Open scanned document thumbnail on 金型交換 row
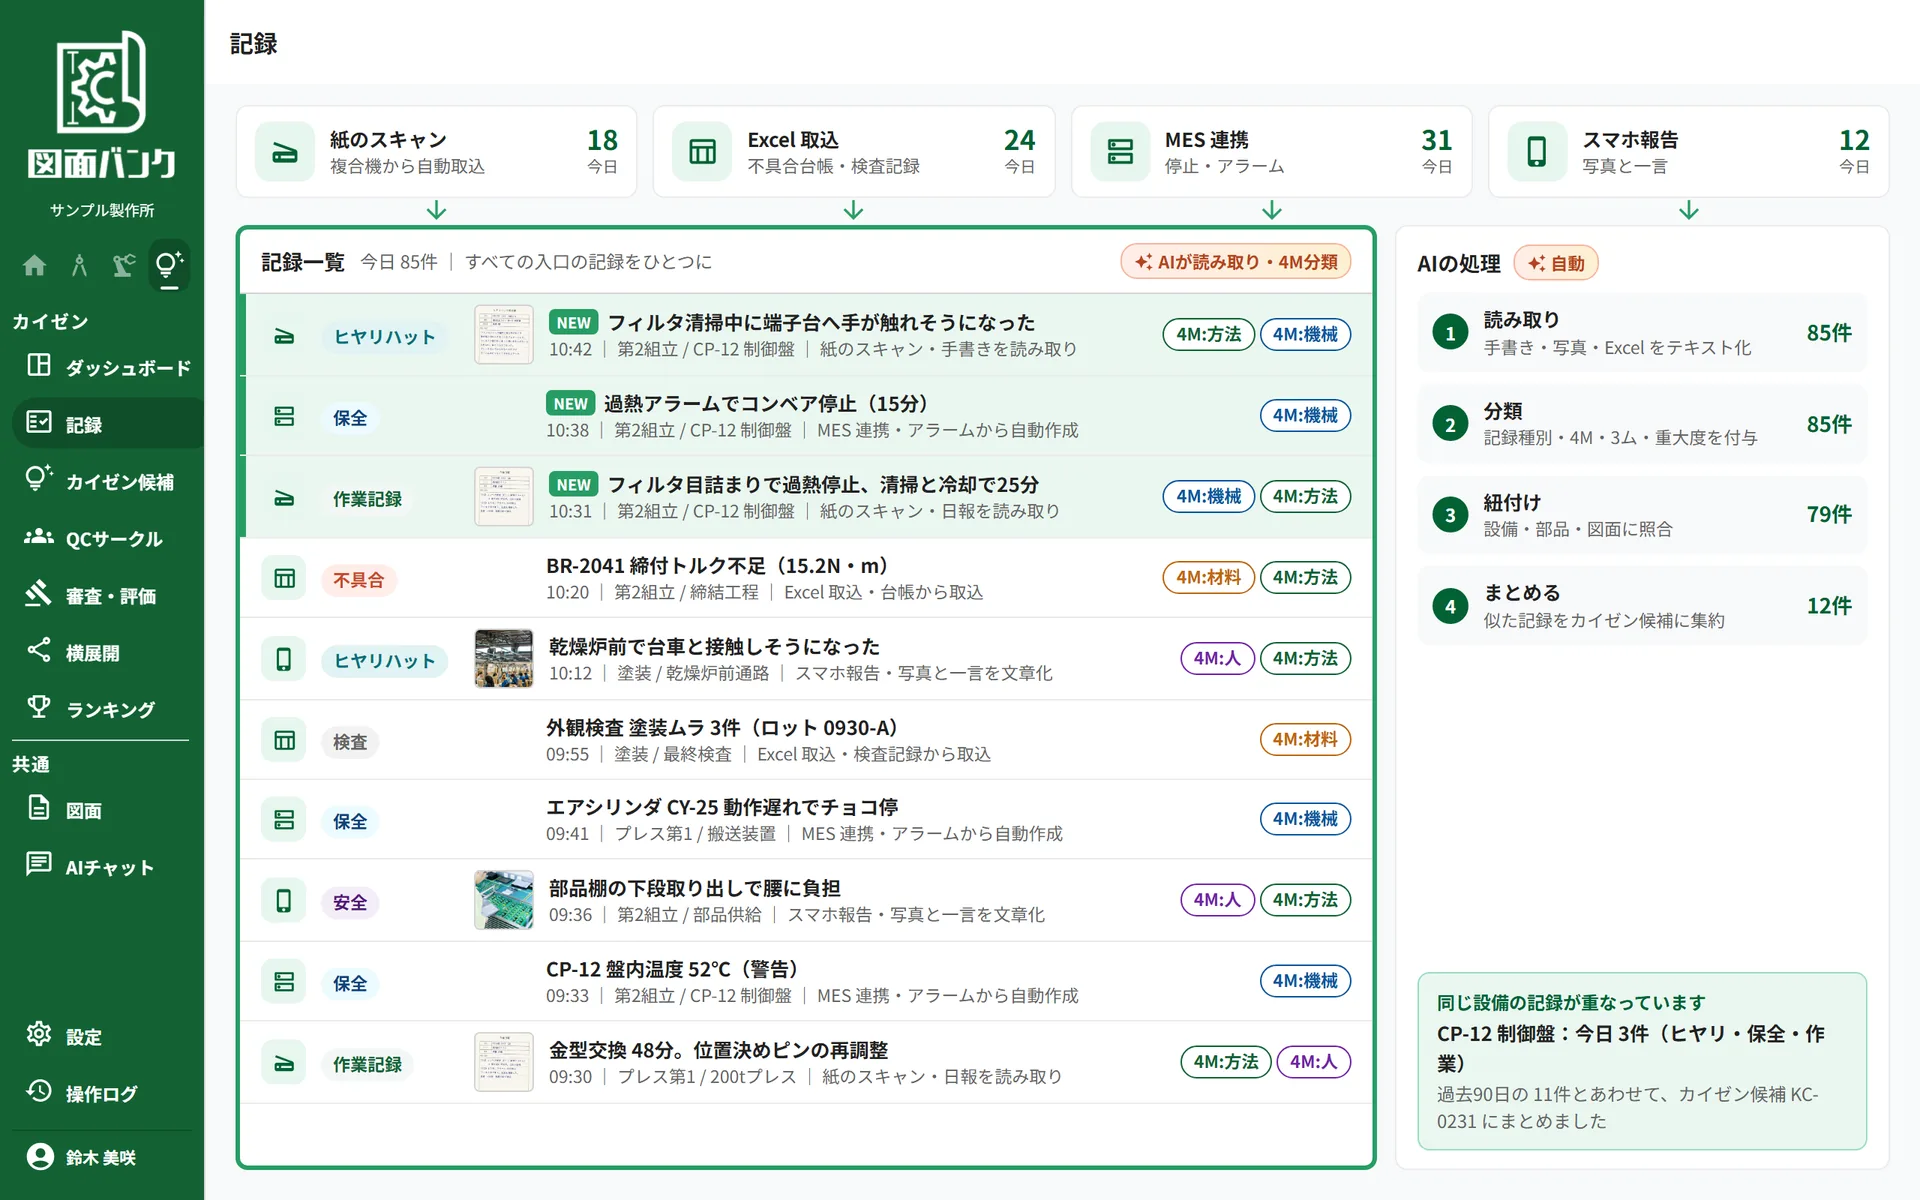This screenshot has width=1920, height=1200. coord(504,1061)
